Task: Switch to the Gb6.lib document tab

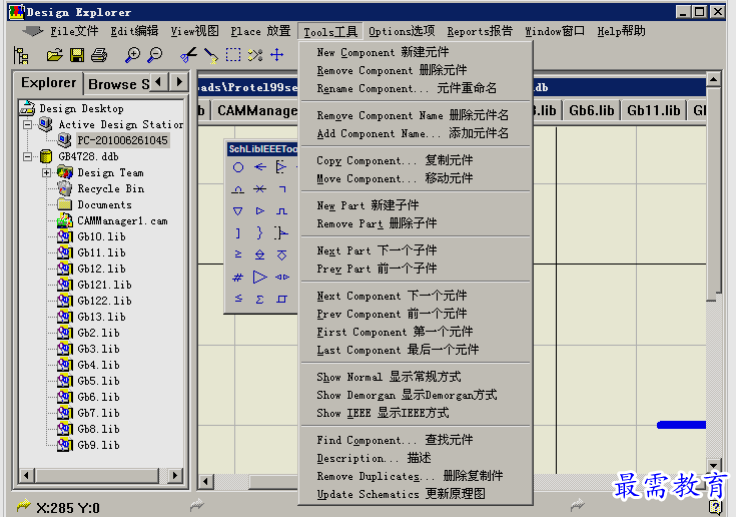Action: coord(591,111)
